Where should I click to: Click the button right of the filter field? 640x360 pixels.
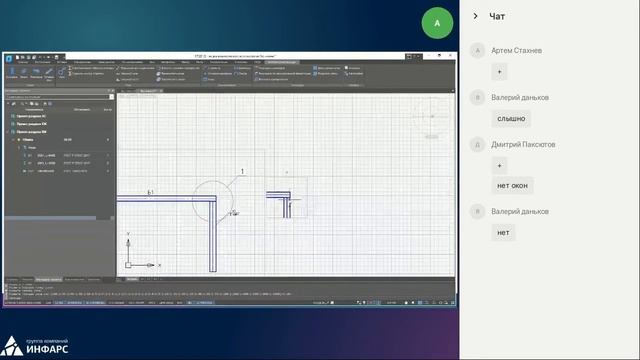pos(112,97)
